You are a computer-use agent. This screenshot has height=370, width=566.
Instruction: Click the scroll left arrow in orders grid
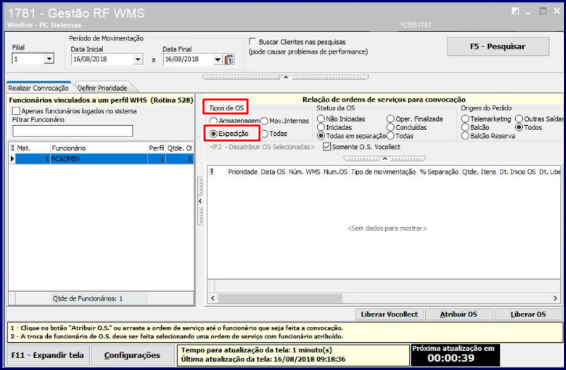point(213,298)
